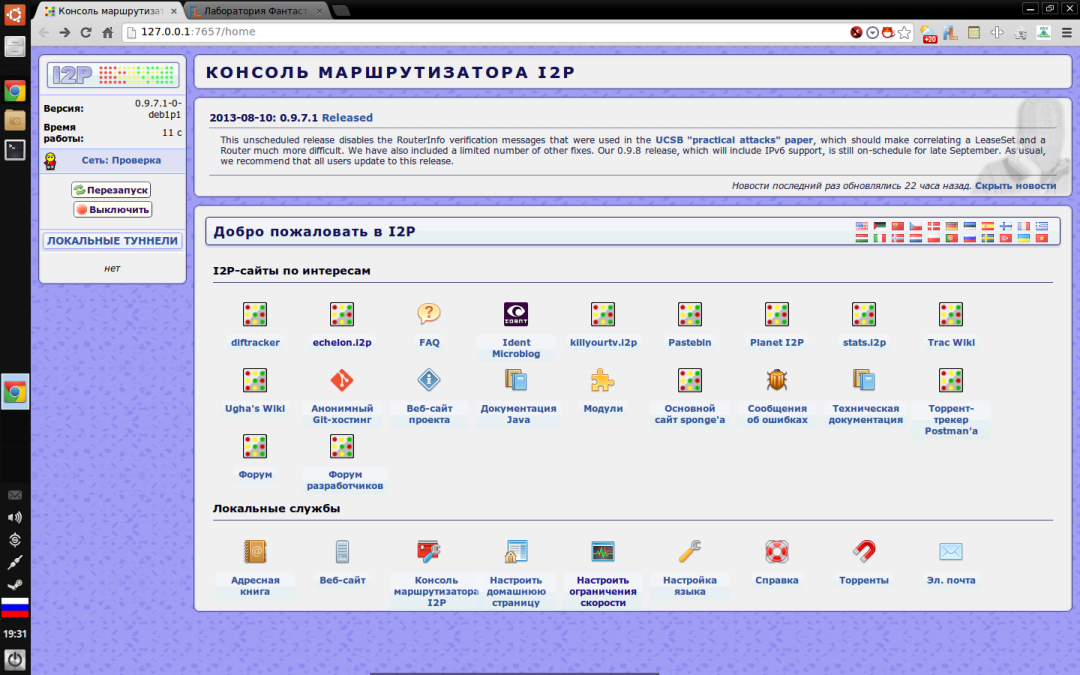Open the Эл. почта envelope icon
1080x675 pixels.
950,551
